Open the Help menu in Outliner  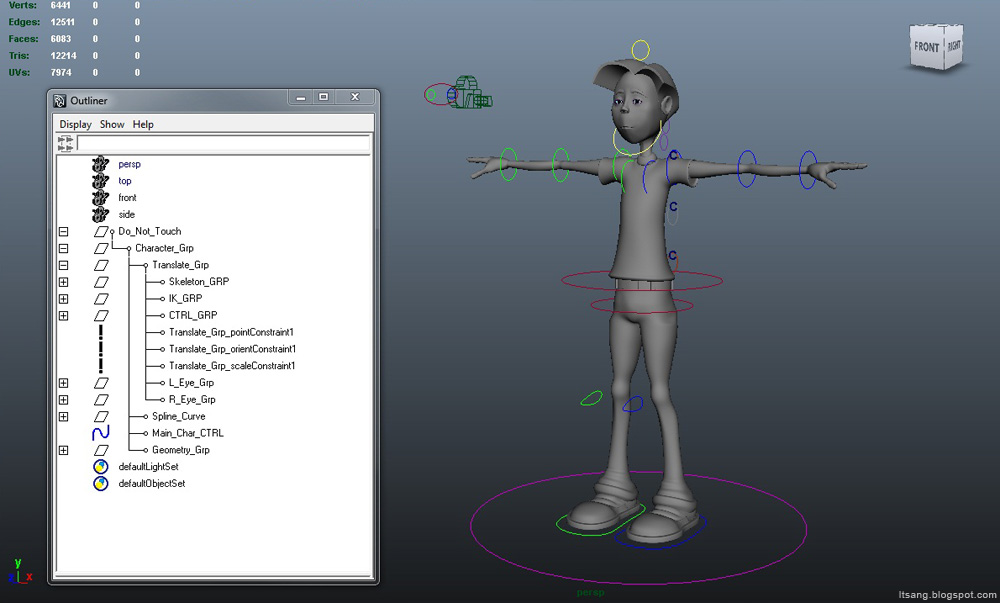pos(143,124)
